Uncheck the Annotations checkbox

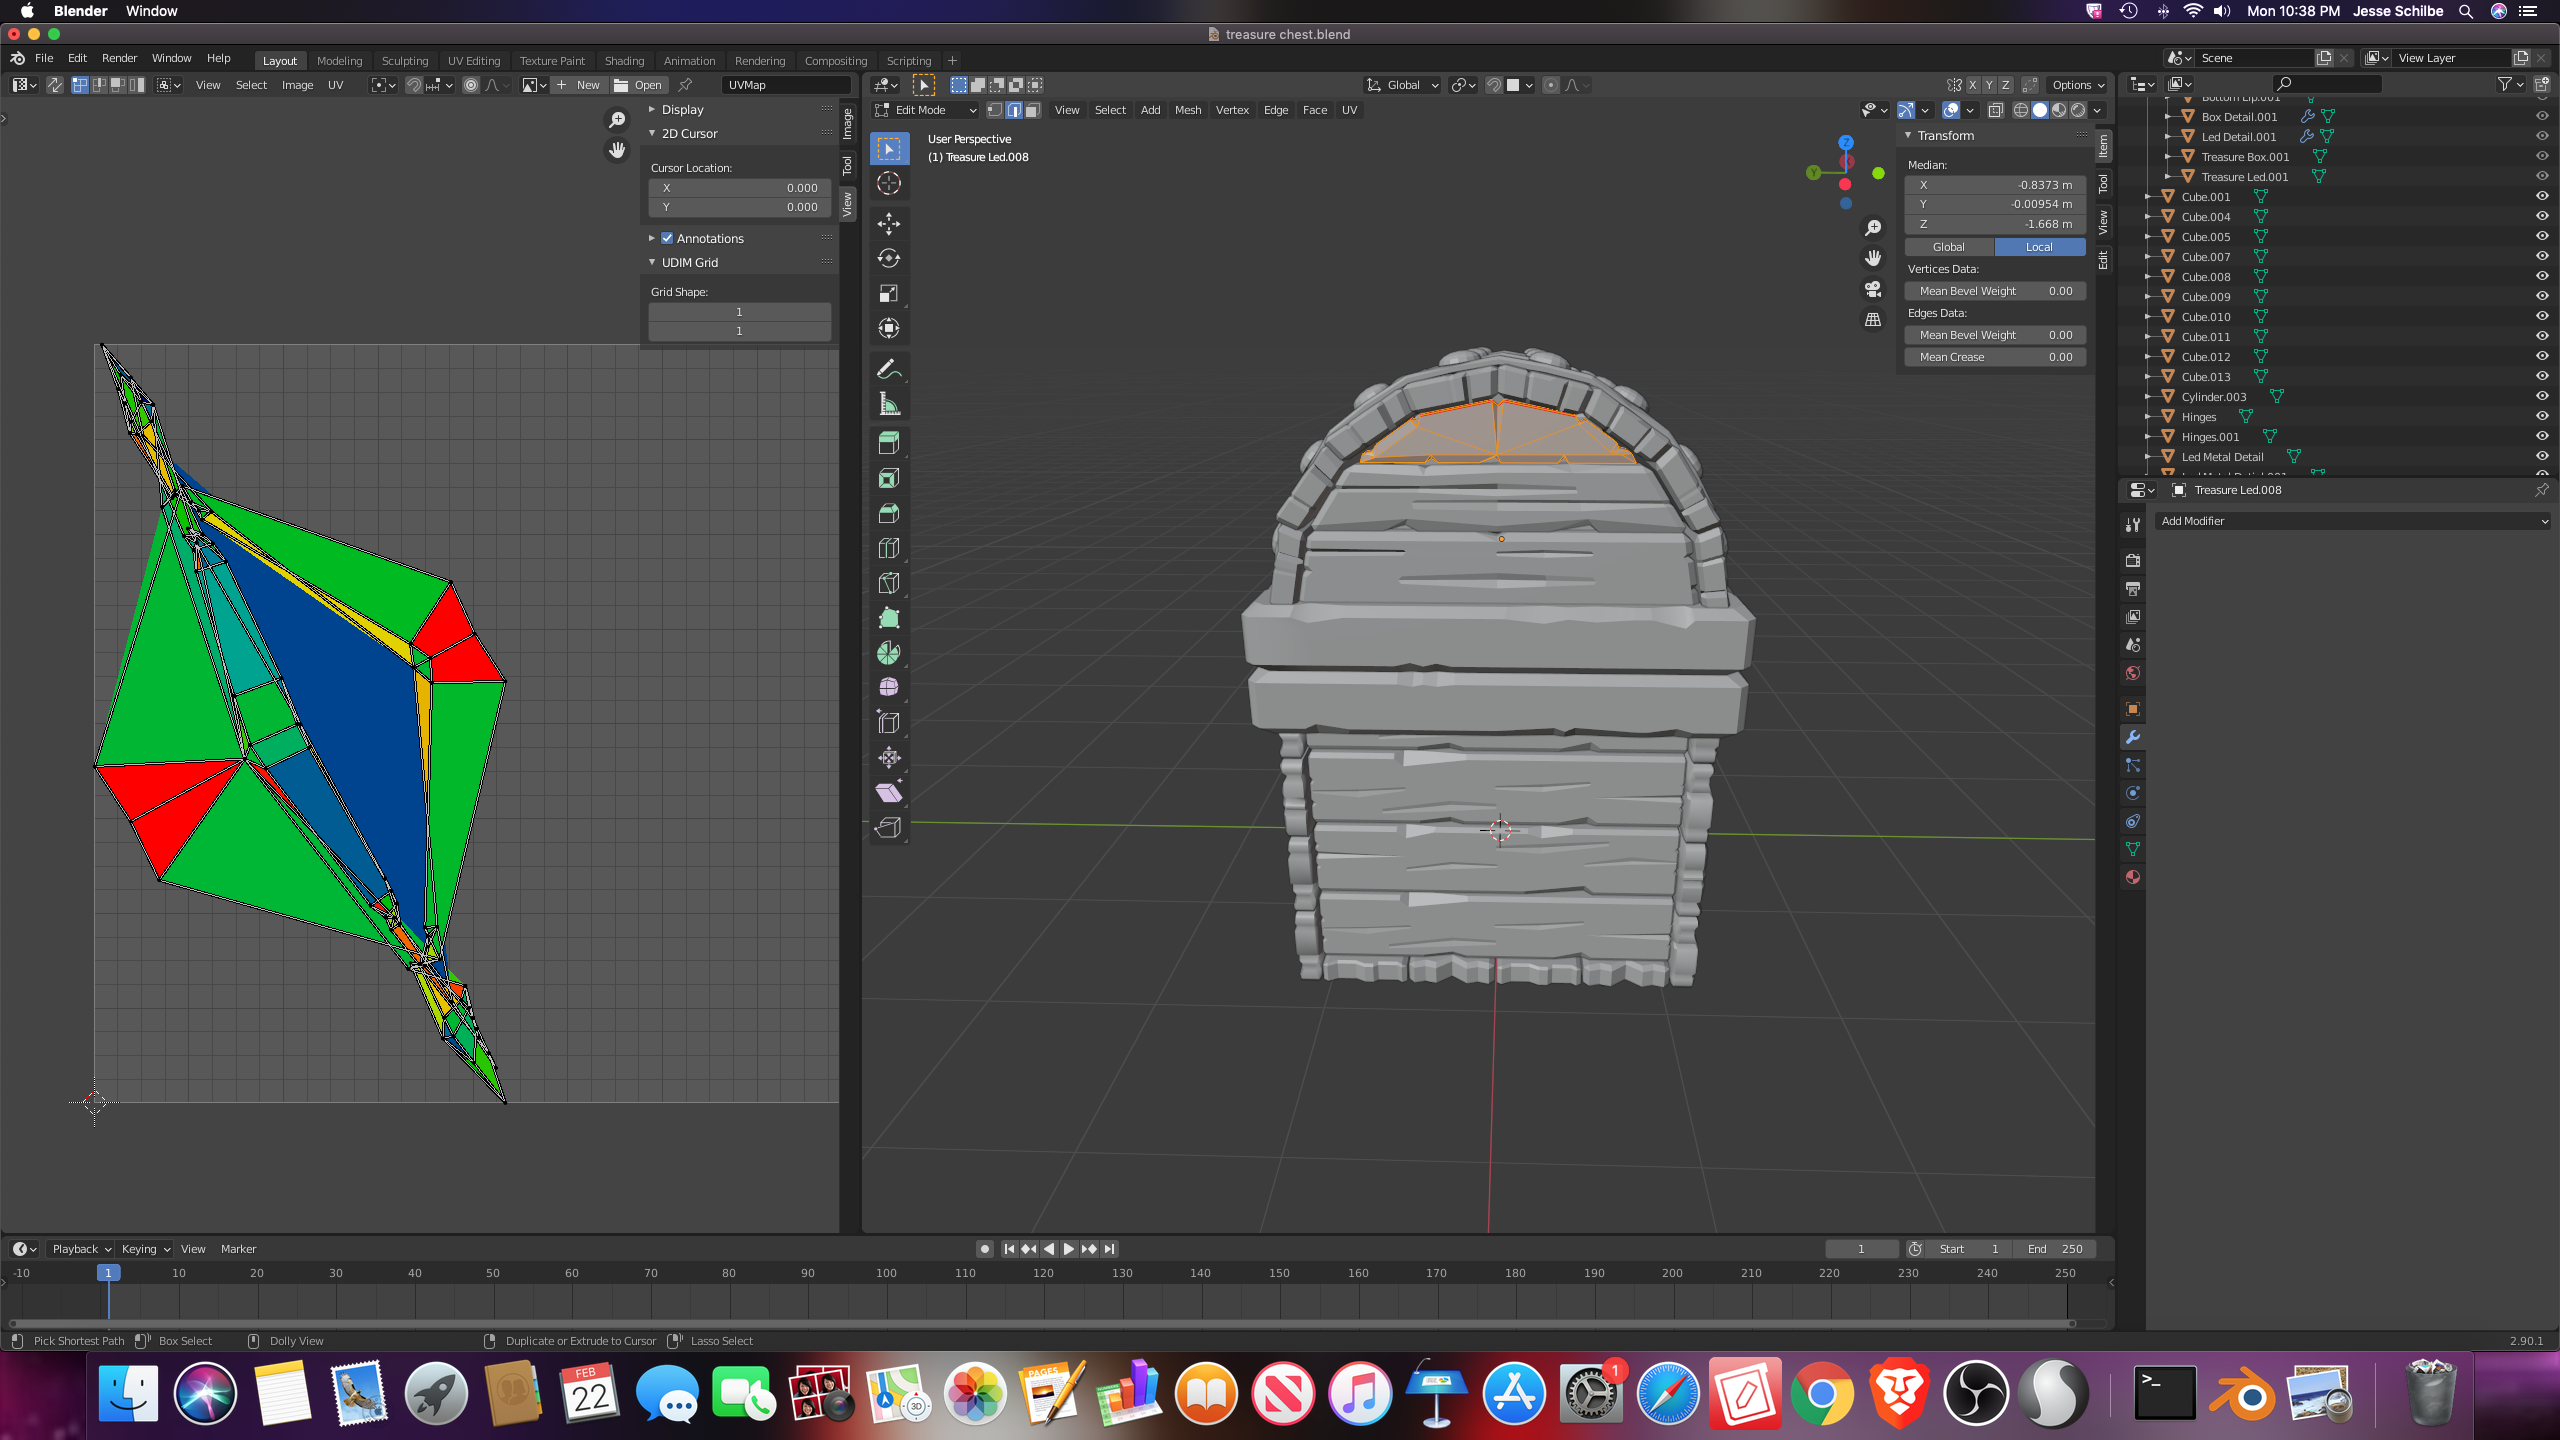(x=667, y=238)
